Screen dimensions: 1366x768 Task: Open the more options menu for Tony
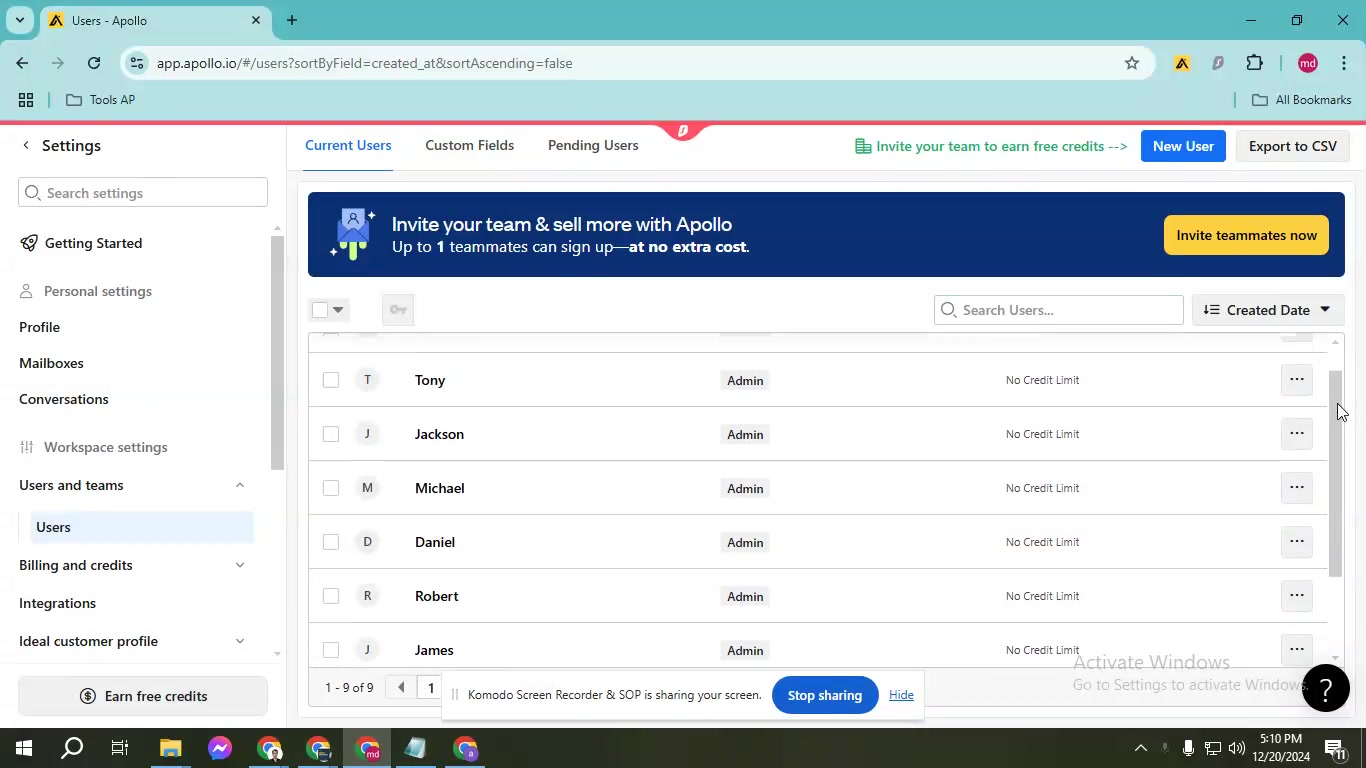click(x=1296, y=380)
